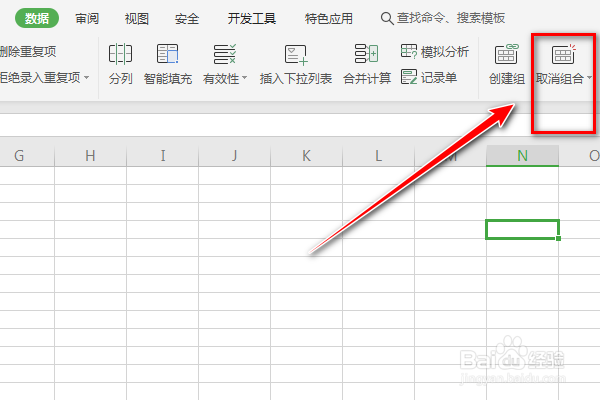The image size is (600, 400).
Task: Expand the 有效性 dropdown arrow
Action: 245,78
